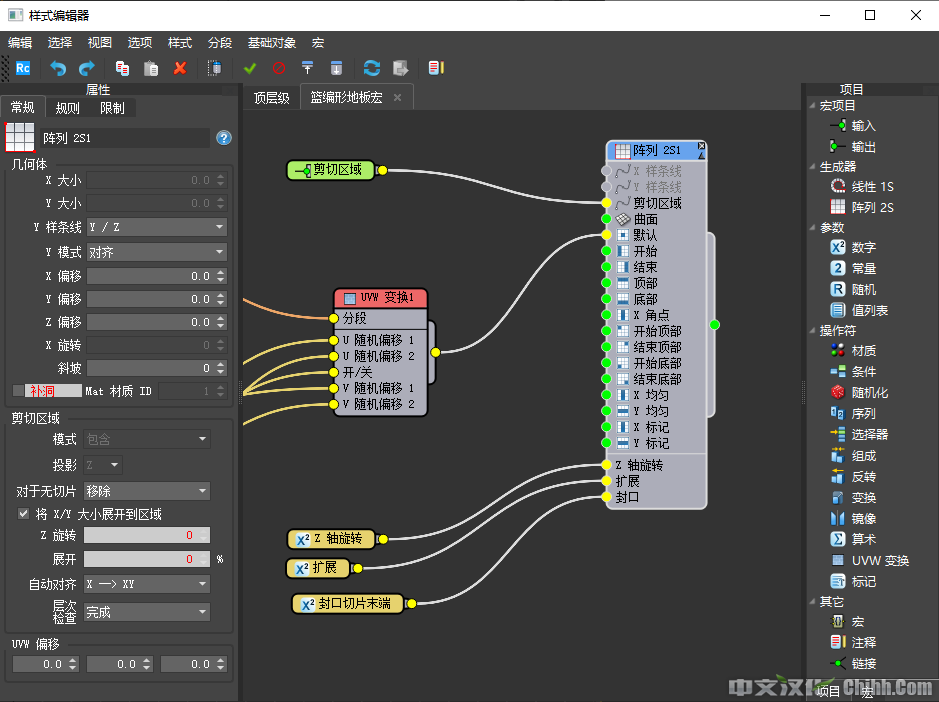This screenshot has height=702, width=939.
Task: Click the undo arrow in the toolbar
Action: click(58, 68)
